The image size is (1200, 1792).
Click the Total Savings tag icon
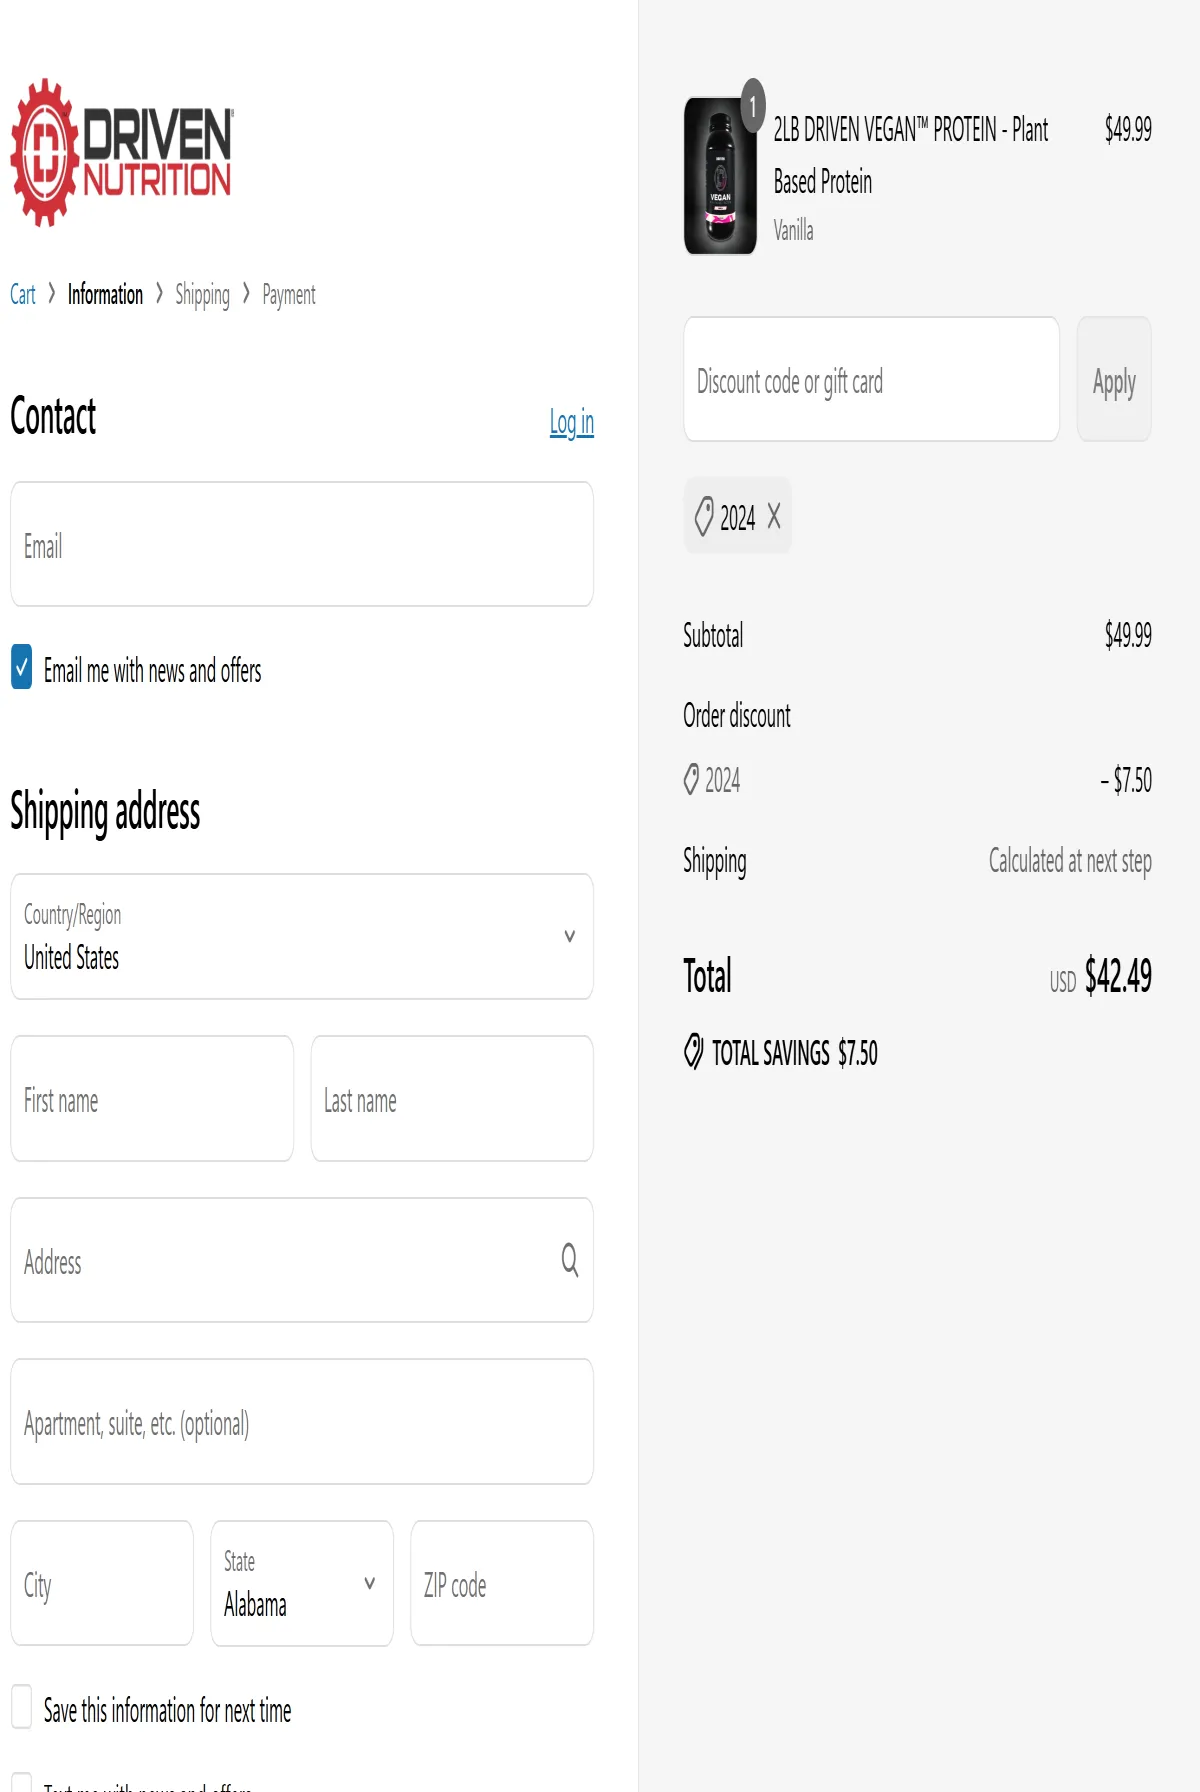(x=693, y=1051)
